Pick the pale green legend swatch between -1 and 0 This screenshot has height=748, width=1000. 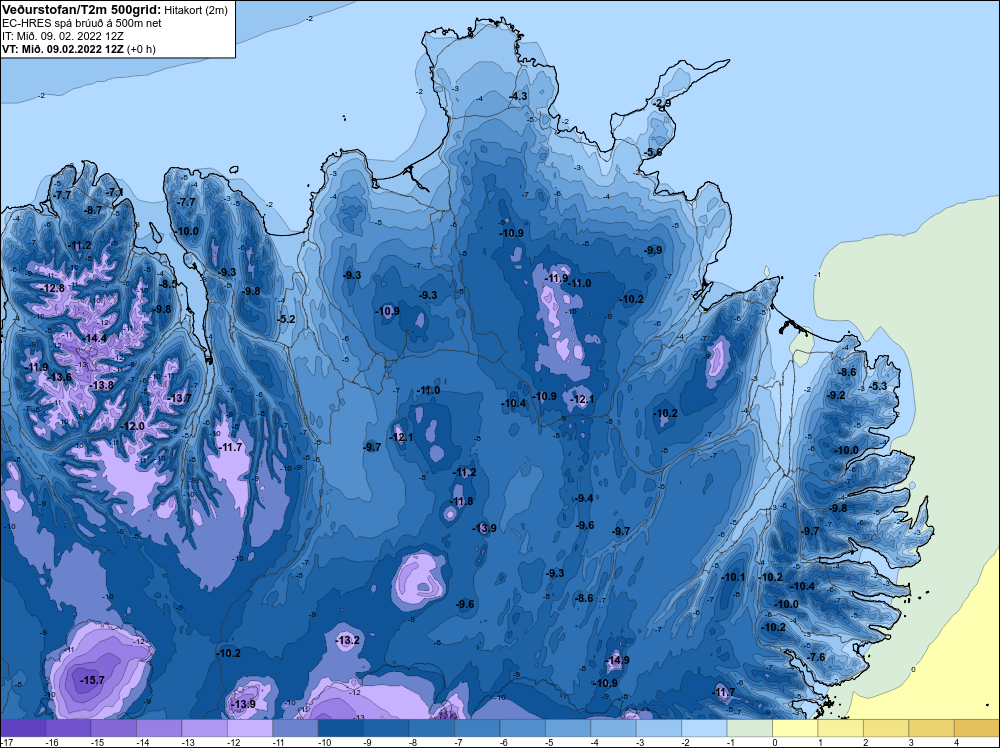[x=750, y=728]
